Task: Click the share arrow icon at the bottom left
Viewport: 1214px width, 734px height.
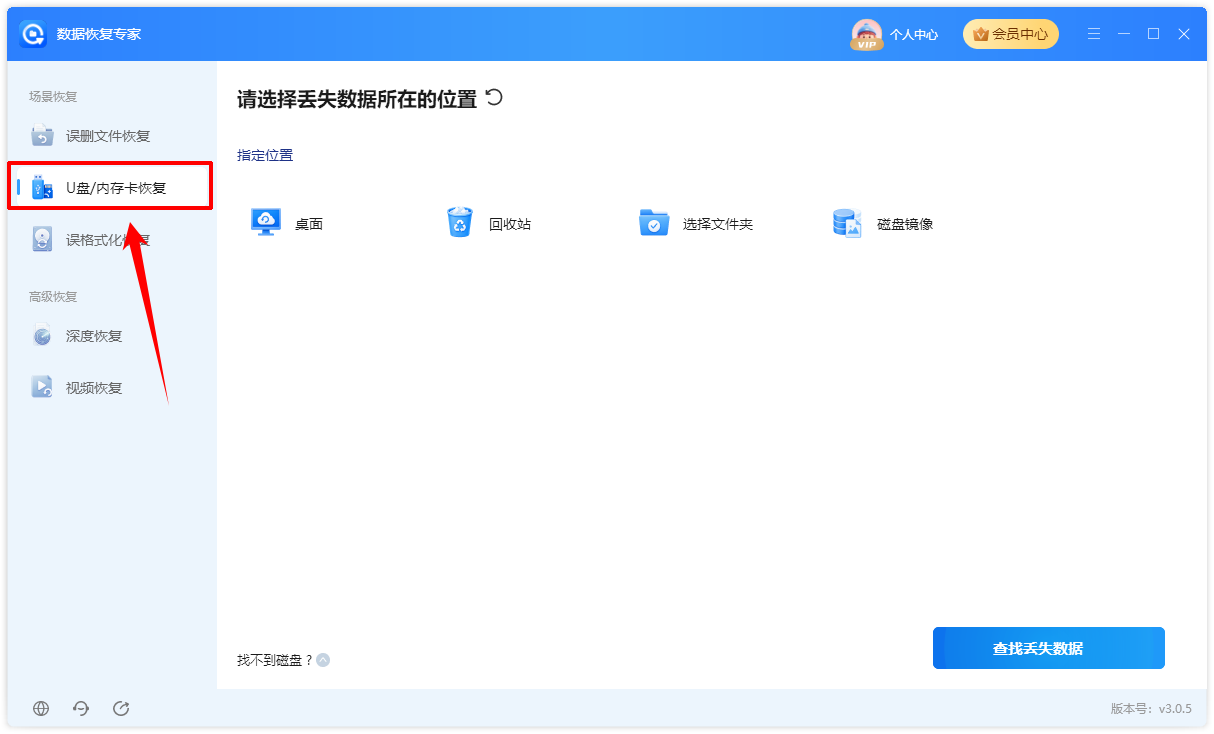Action: 121,708
